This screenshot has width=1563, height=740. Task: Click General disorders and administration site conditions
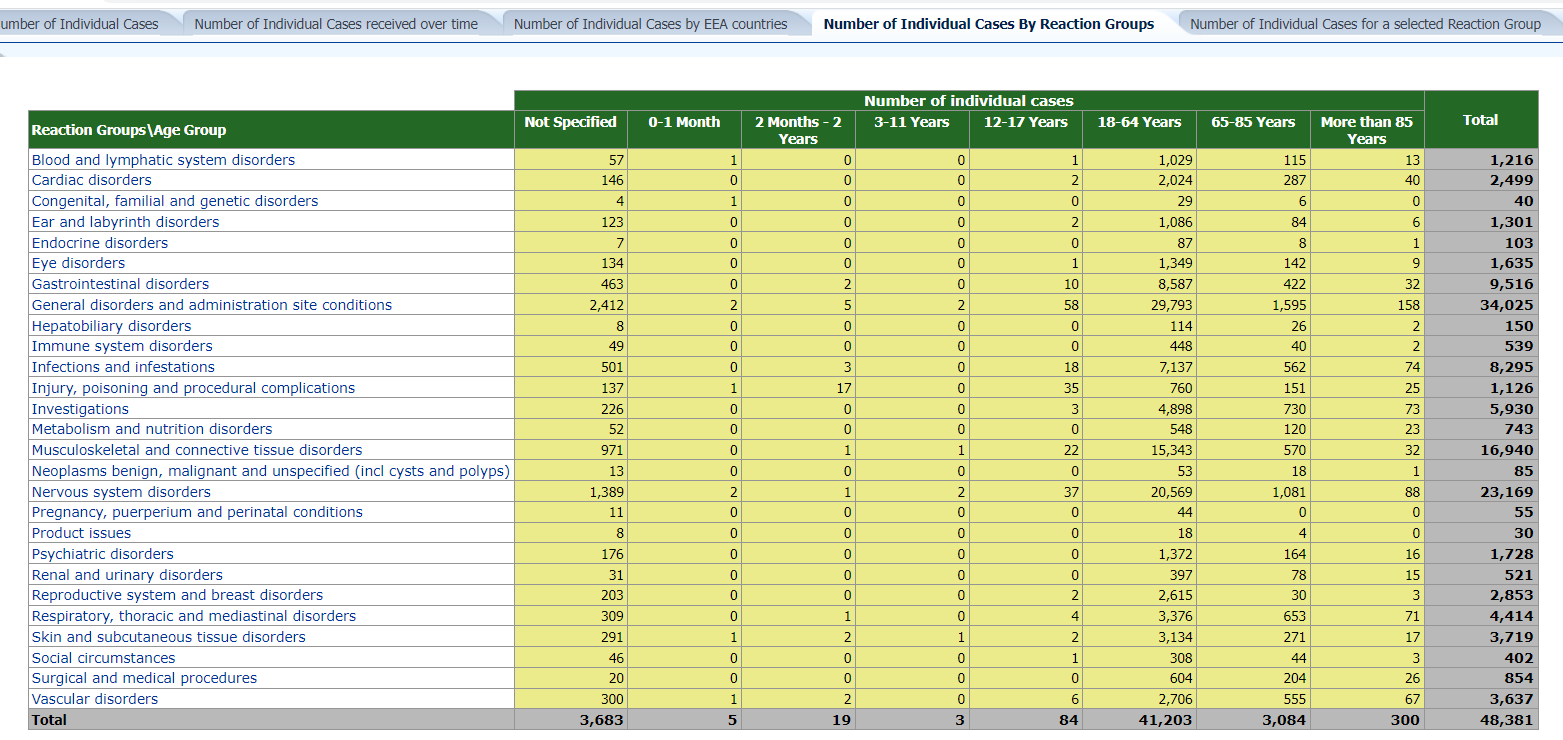coord(212,305)
